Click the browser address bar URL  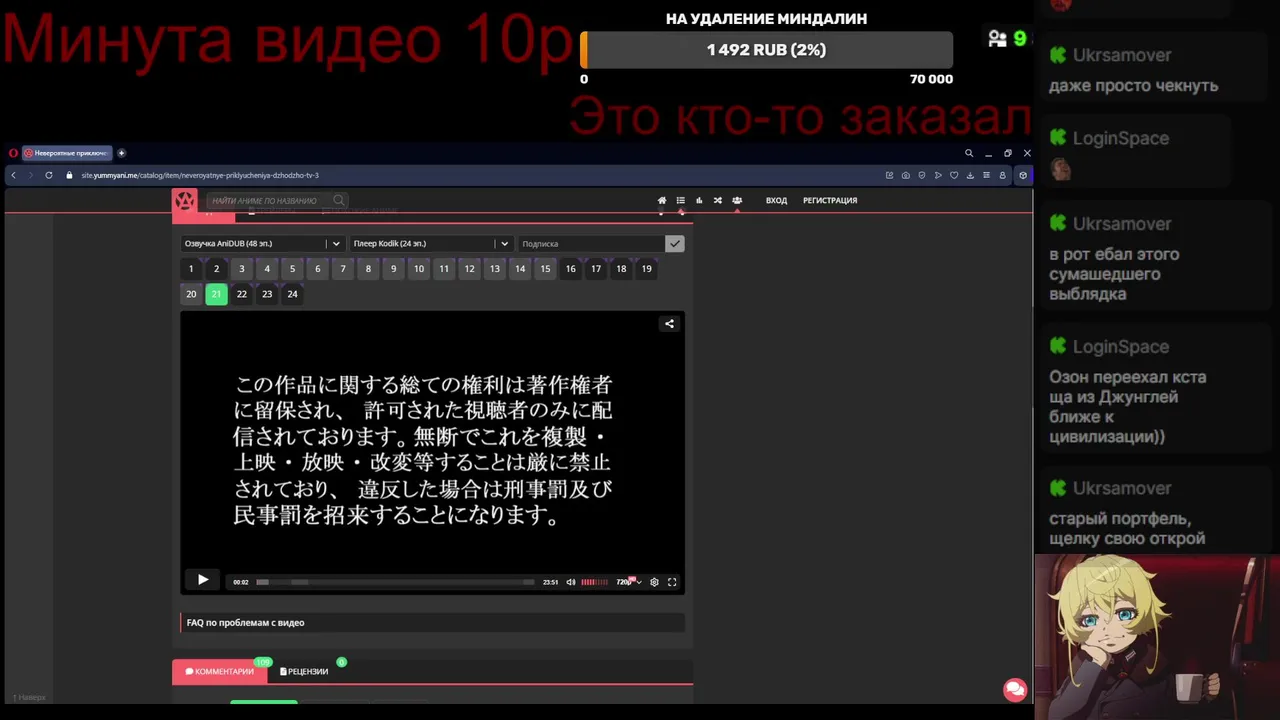coord(200,175)
